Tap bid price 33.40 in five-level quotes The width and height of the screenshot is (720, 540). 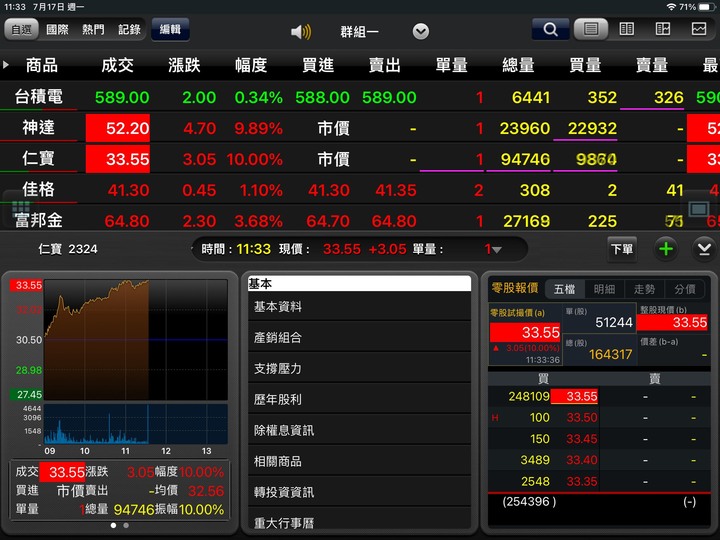(x=582, y=460)
